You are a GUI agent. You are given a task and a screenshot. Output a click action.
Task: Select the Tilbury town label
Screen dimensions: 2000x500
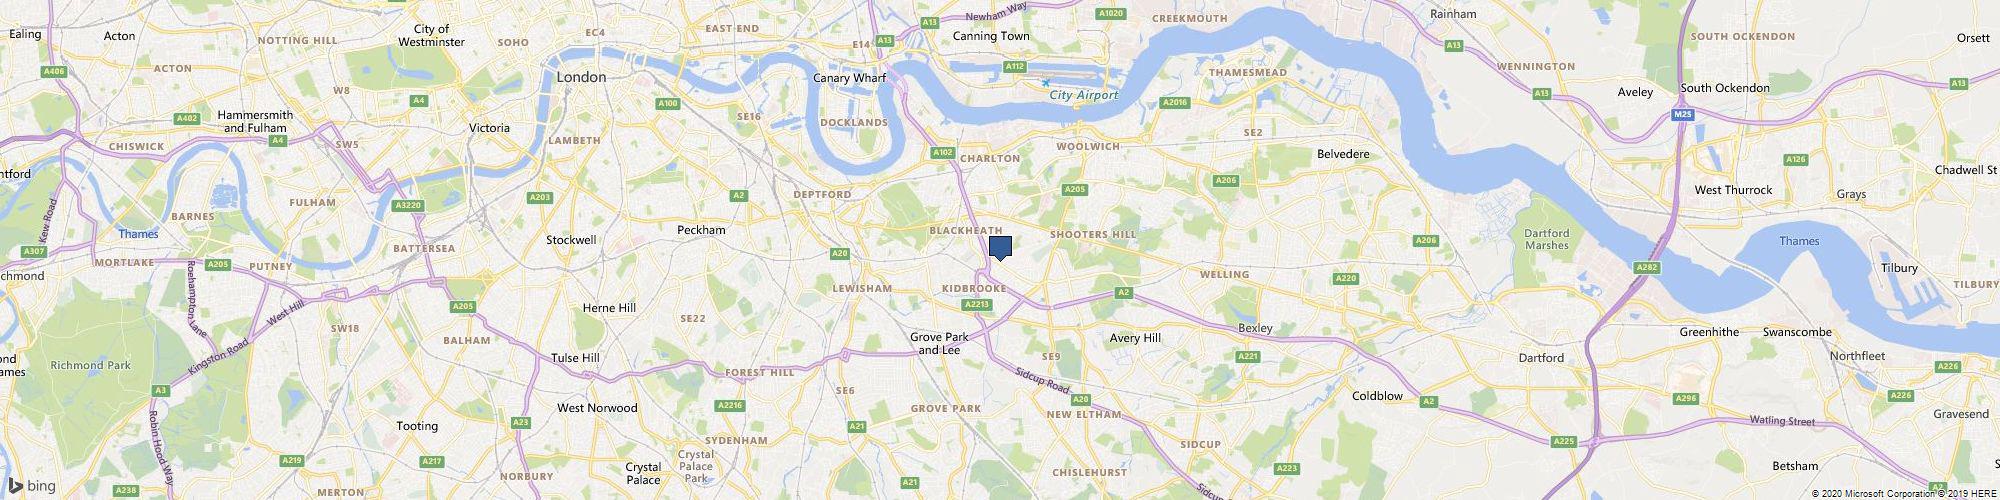coord(1898,268)
